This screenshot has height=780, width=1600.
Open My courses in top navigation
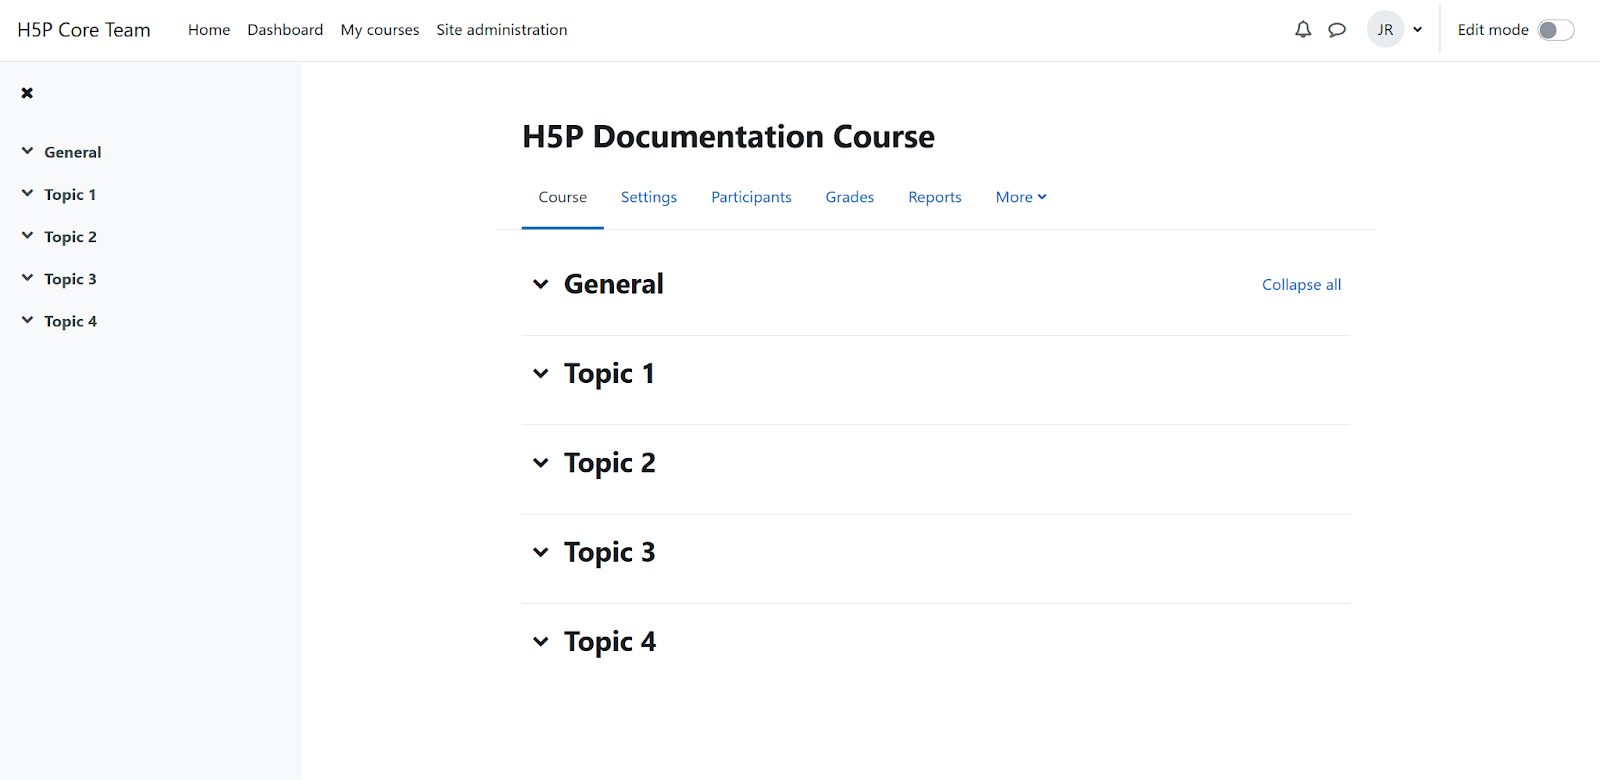click(380, 30)
